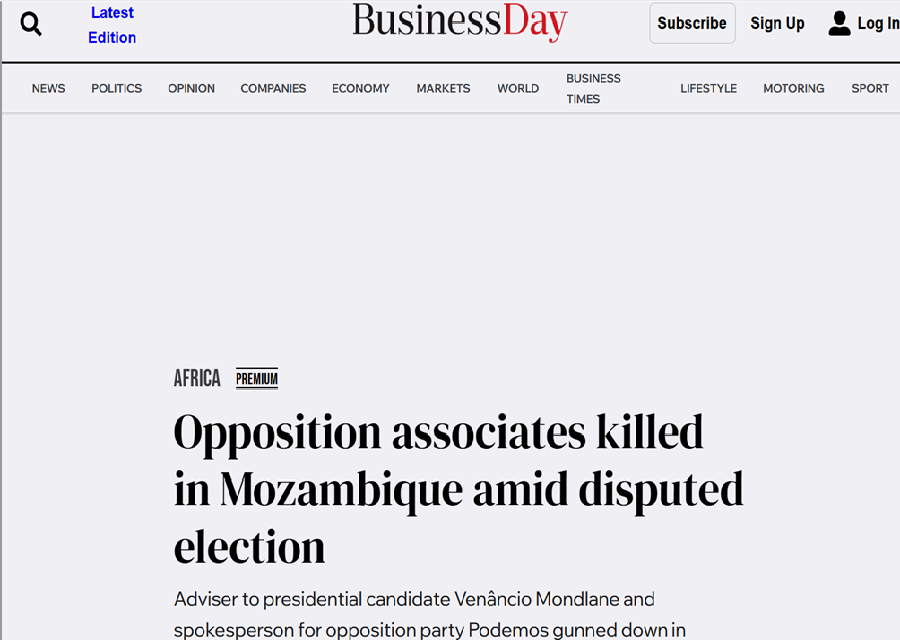Open the News menu item
This screenshot has width=900, height=640.
(48, 88)
